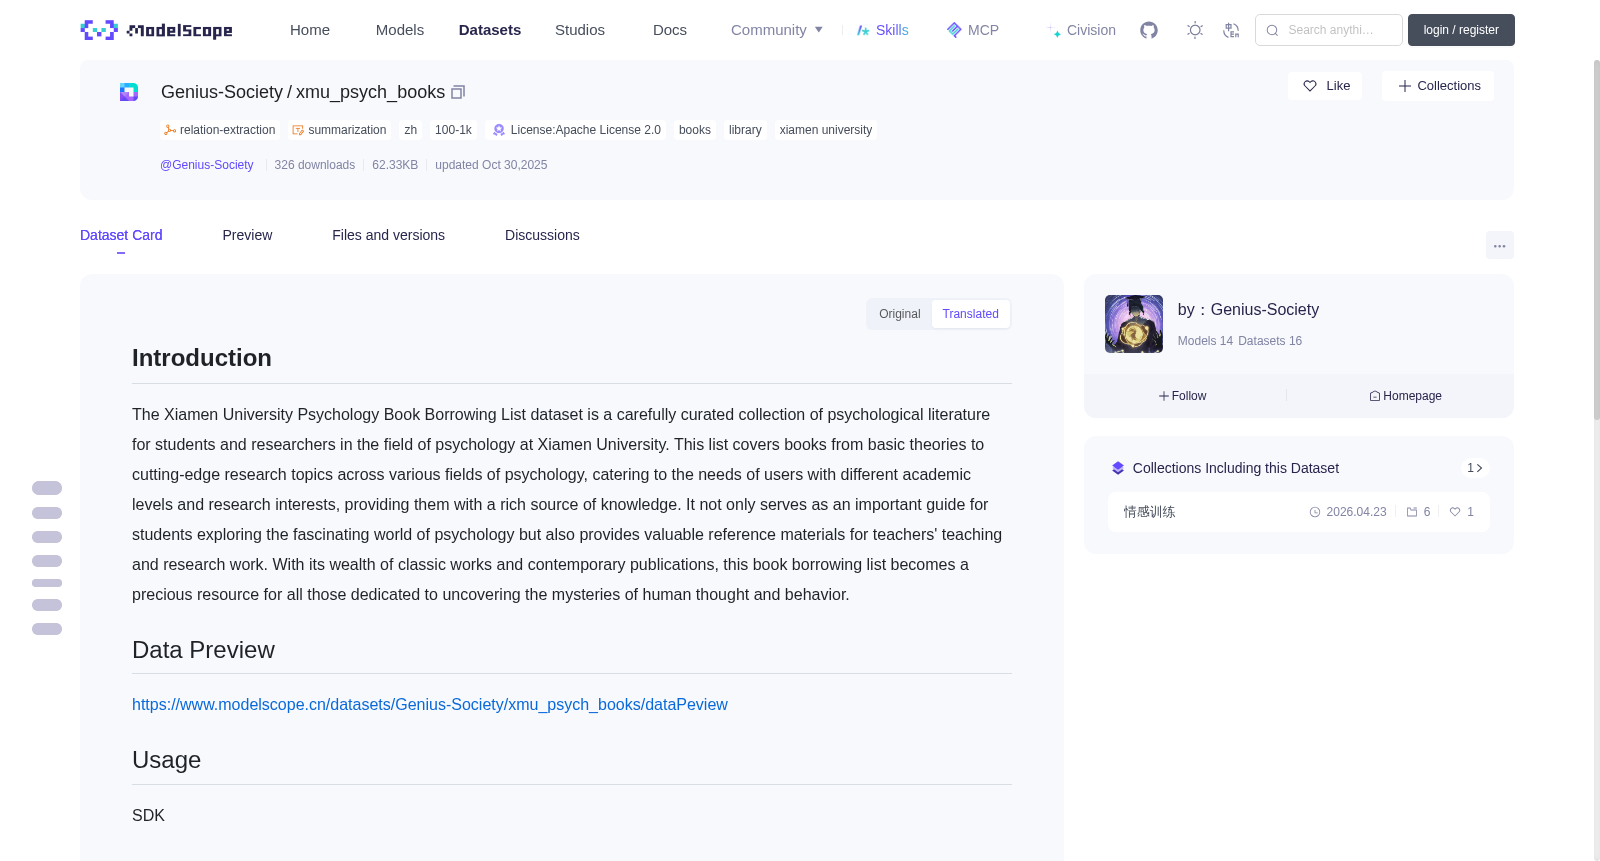Click the Usage heading
Screen dimensions: 1600x861
coord(166,760)
